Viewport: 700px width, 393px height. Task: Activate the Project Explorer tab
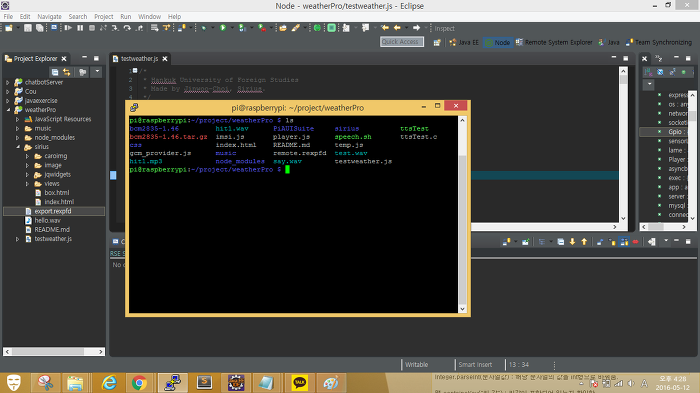(35, 59)
